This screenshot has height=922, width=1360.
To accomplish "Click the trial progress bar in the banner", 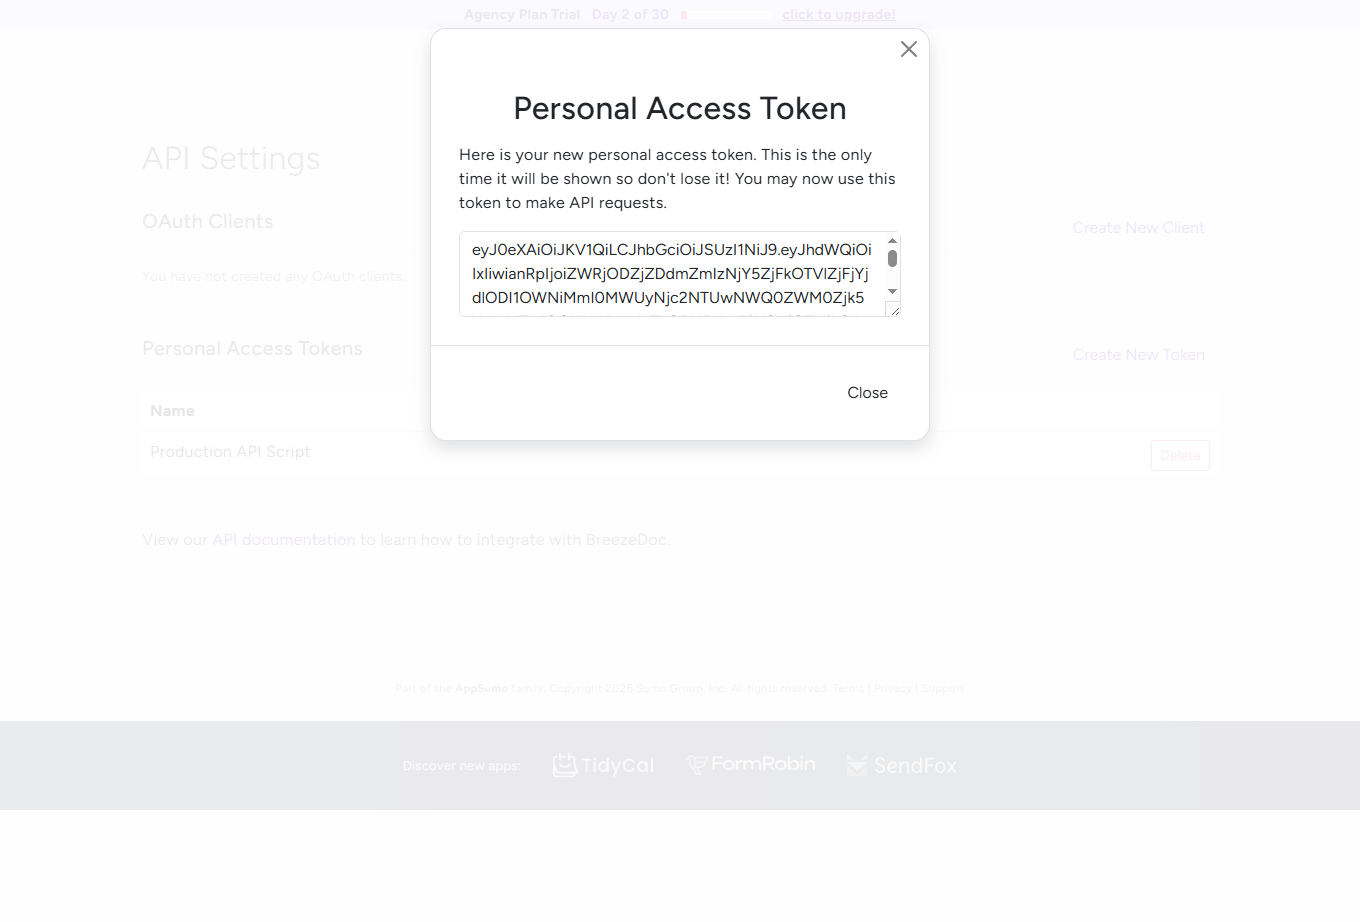I will click(x=727, y=14).
